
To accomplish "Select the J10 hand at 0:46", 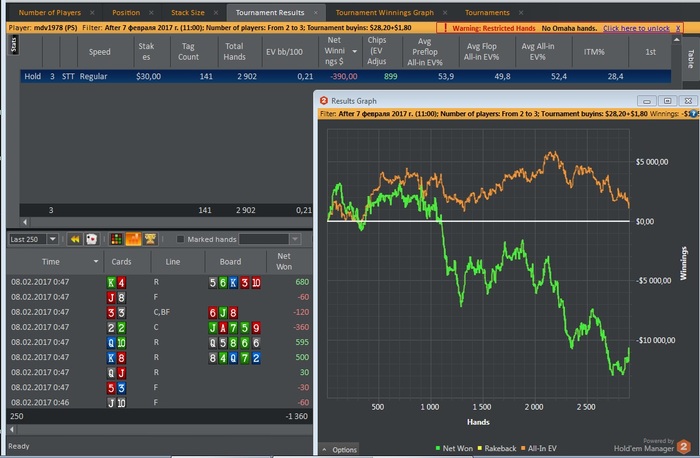I will (160, 402).
